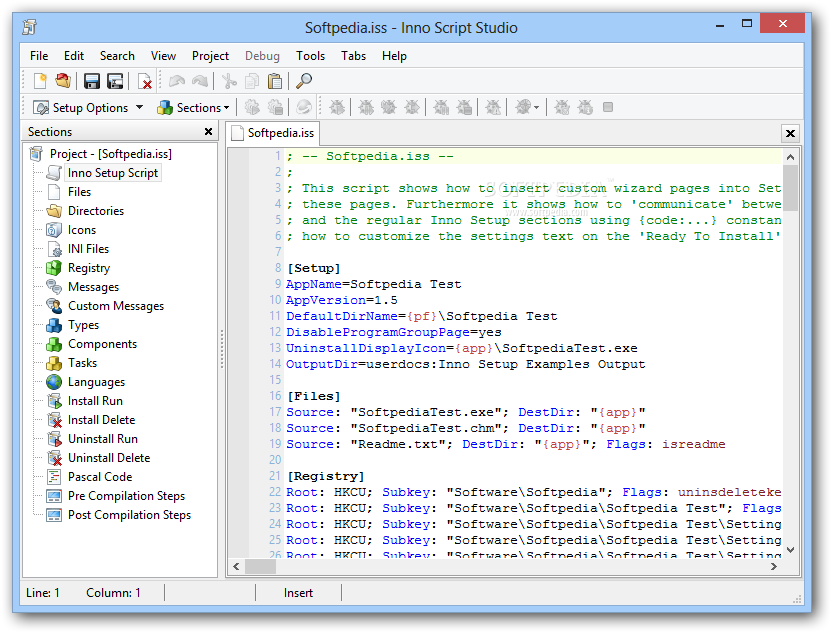Run the setup with the globe icon
Screen dimensions: 832x633
point(304,108)
